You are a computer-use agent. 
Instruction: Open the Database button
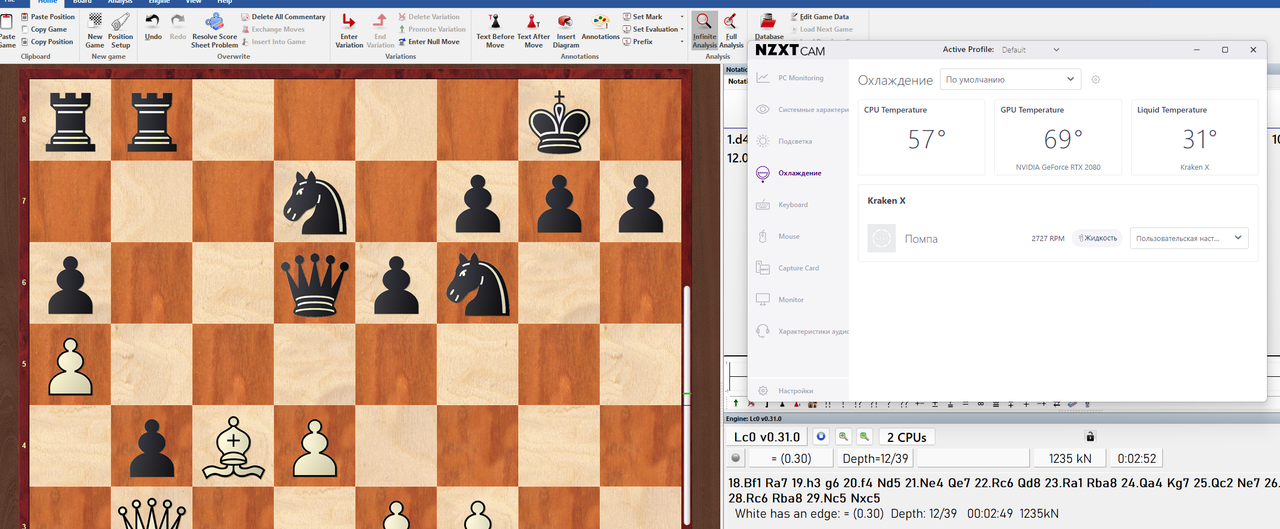tap(769, 27)
